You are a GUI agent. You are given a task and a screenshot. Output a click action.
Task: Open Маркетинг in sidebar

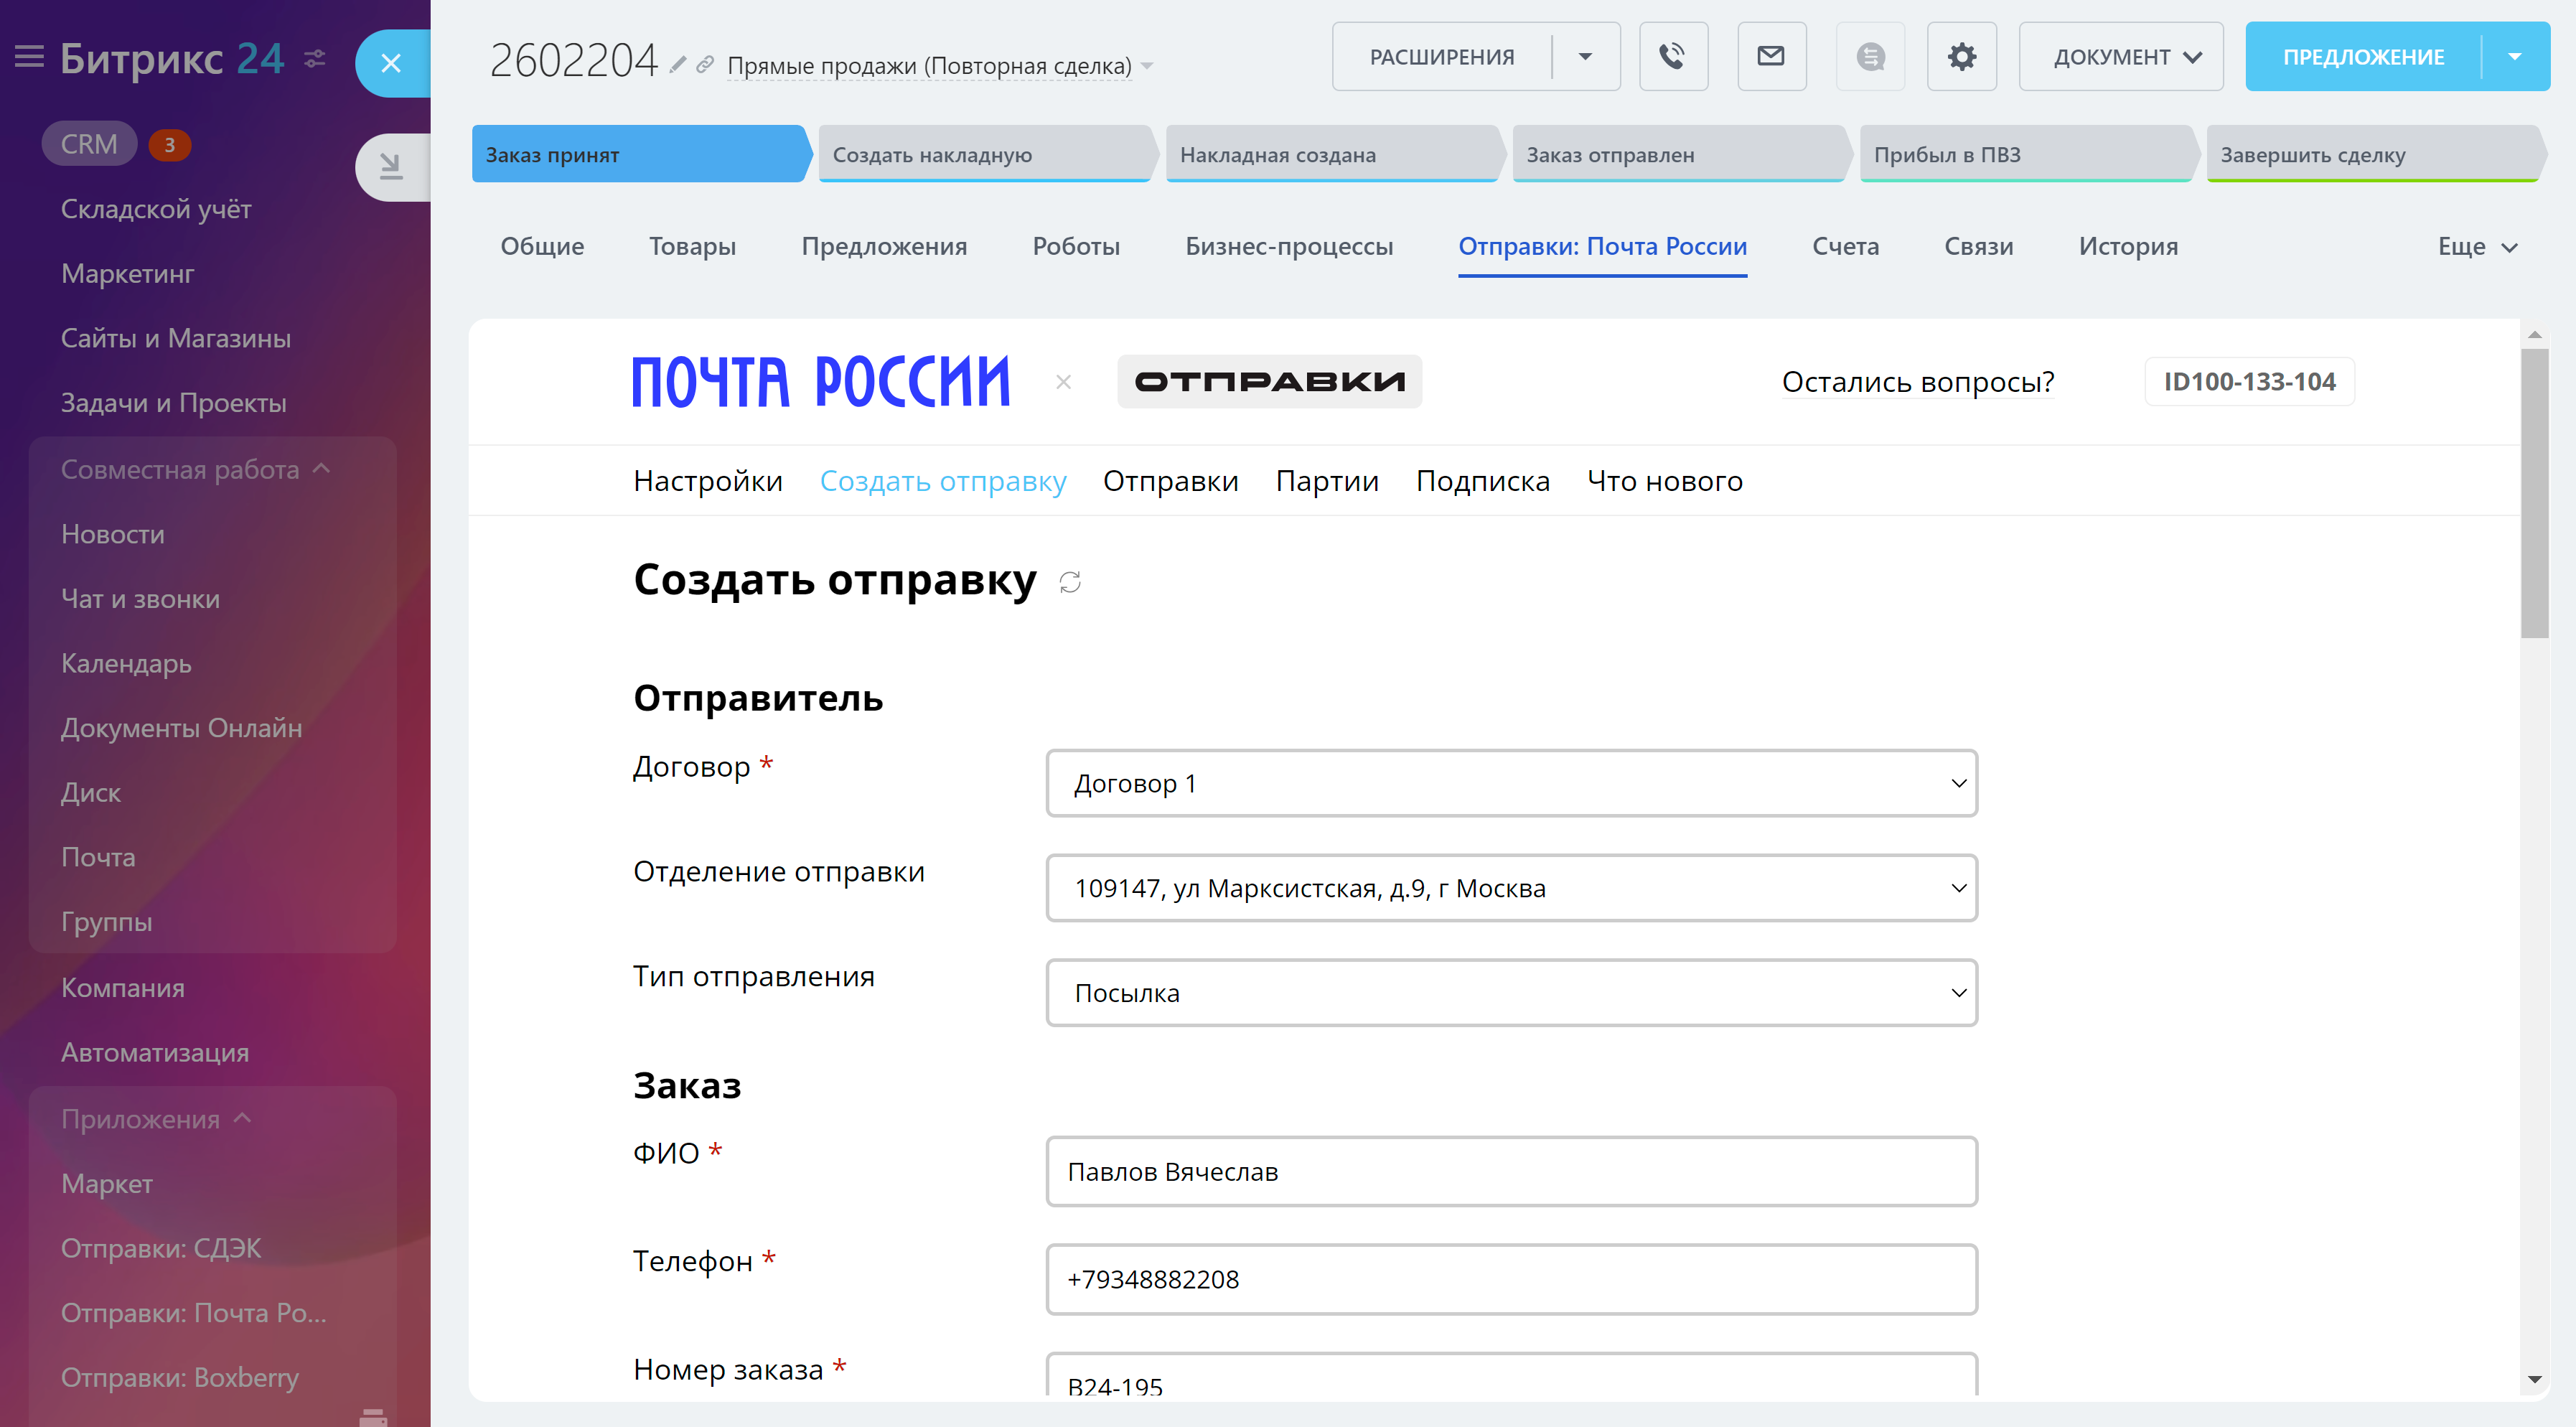(127, 274)
